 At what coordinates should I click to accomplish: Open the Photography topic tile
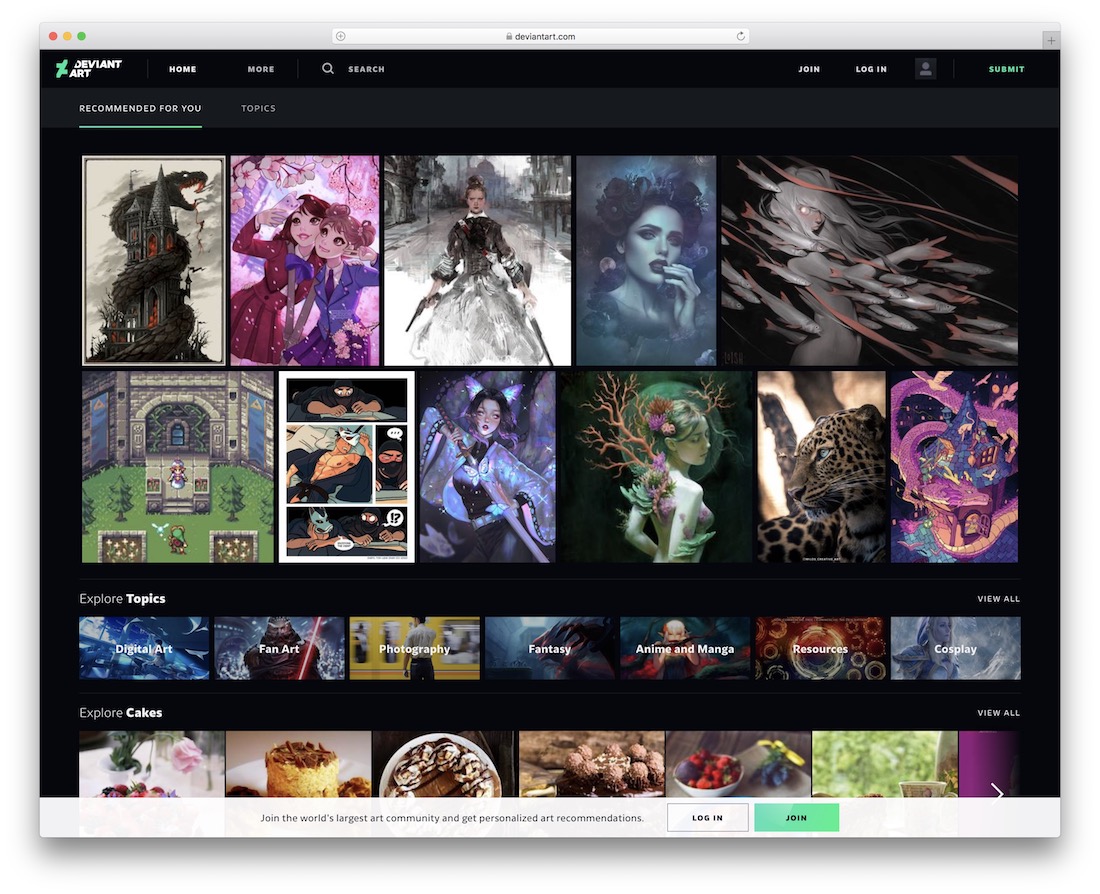415,648
